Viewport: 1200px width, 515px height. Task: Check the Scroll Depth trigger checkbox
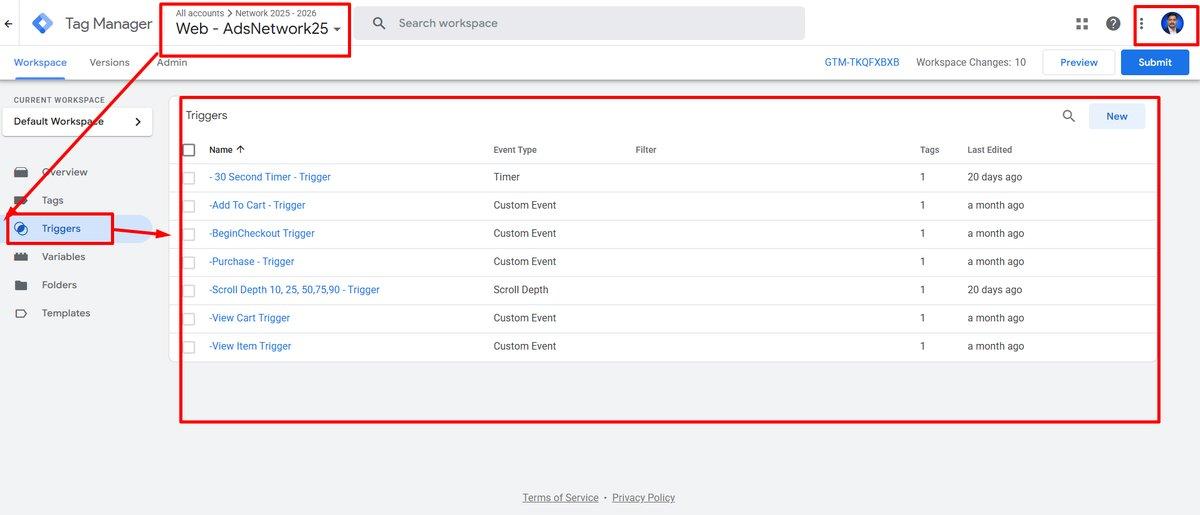[189, 290]
